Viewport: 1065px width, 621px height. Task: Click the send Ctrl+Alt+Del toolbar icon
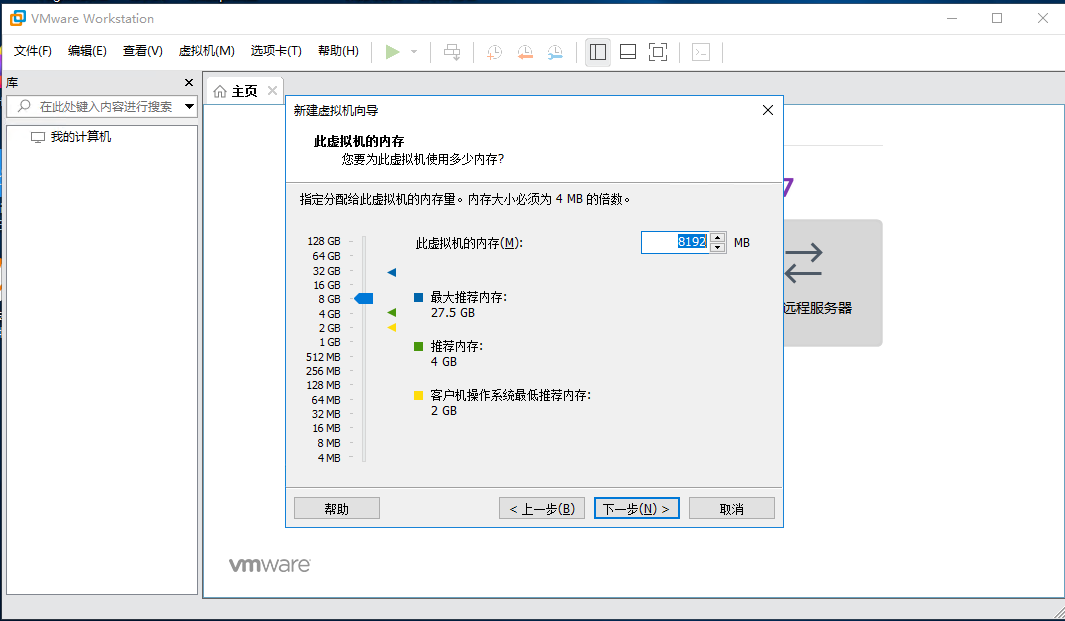tap(452, 52)
